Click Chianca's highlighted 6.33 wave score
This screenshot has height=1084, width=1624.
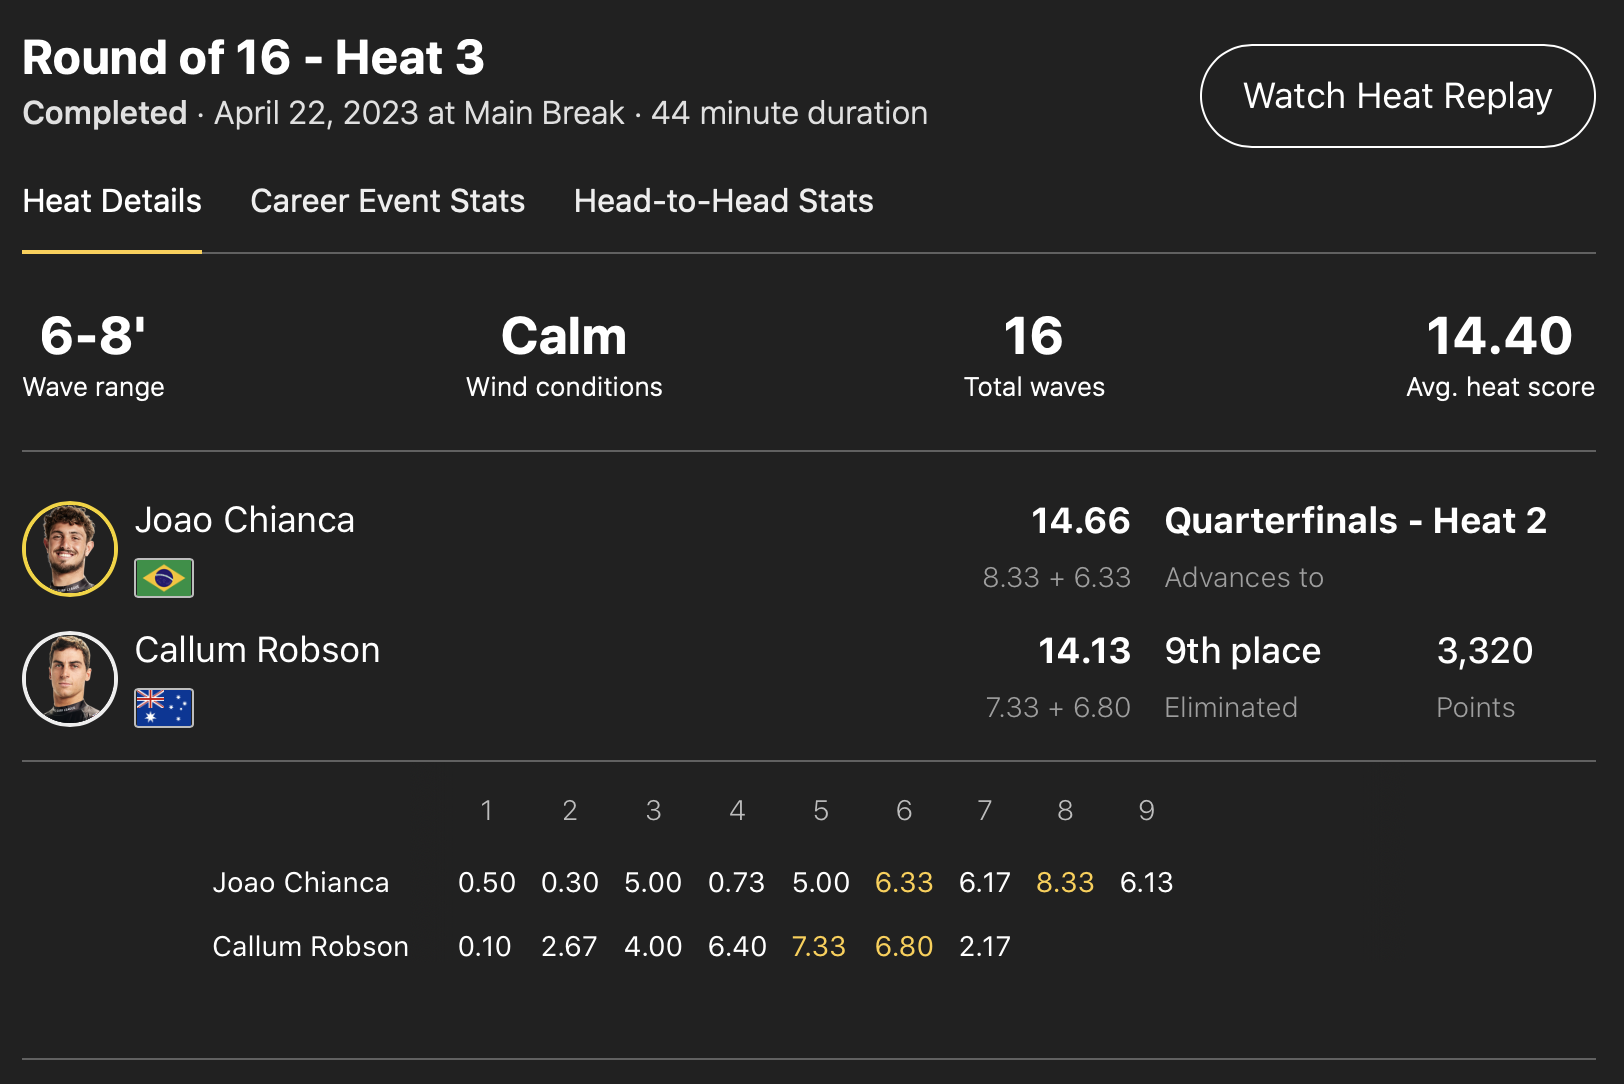click(x=903, y=883)
